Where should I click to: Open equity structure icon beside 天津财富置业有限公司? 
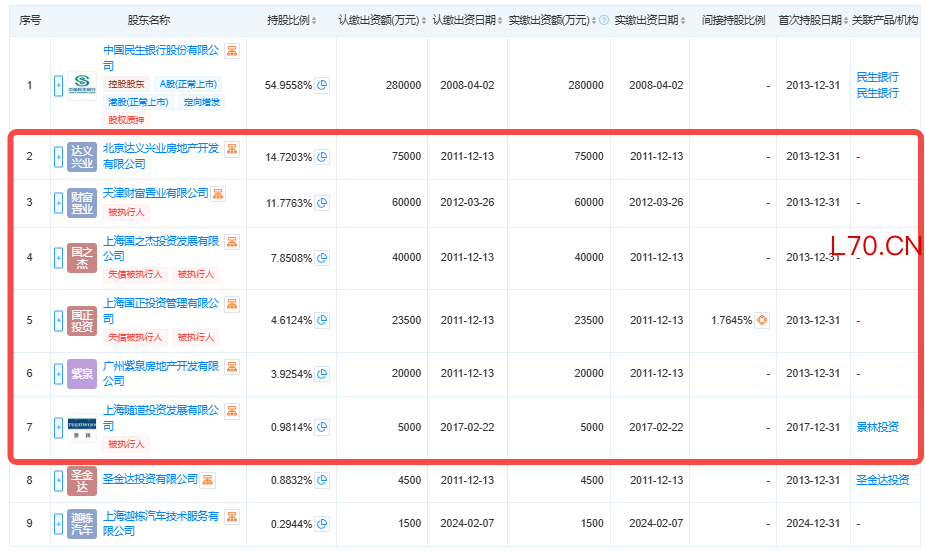pyautogui.click(x=218, y=194)
